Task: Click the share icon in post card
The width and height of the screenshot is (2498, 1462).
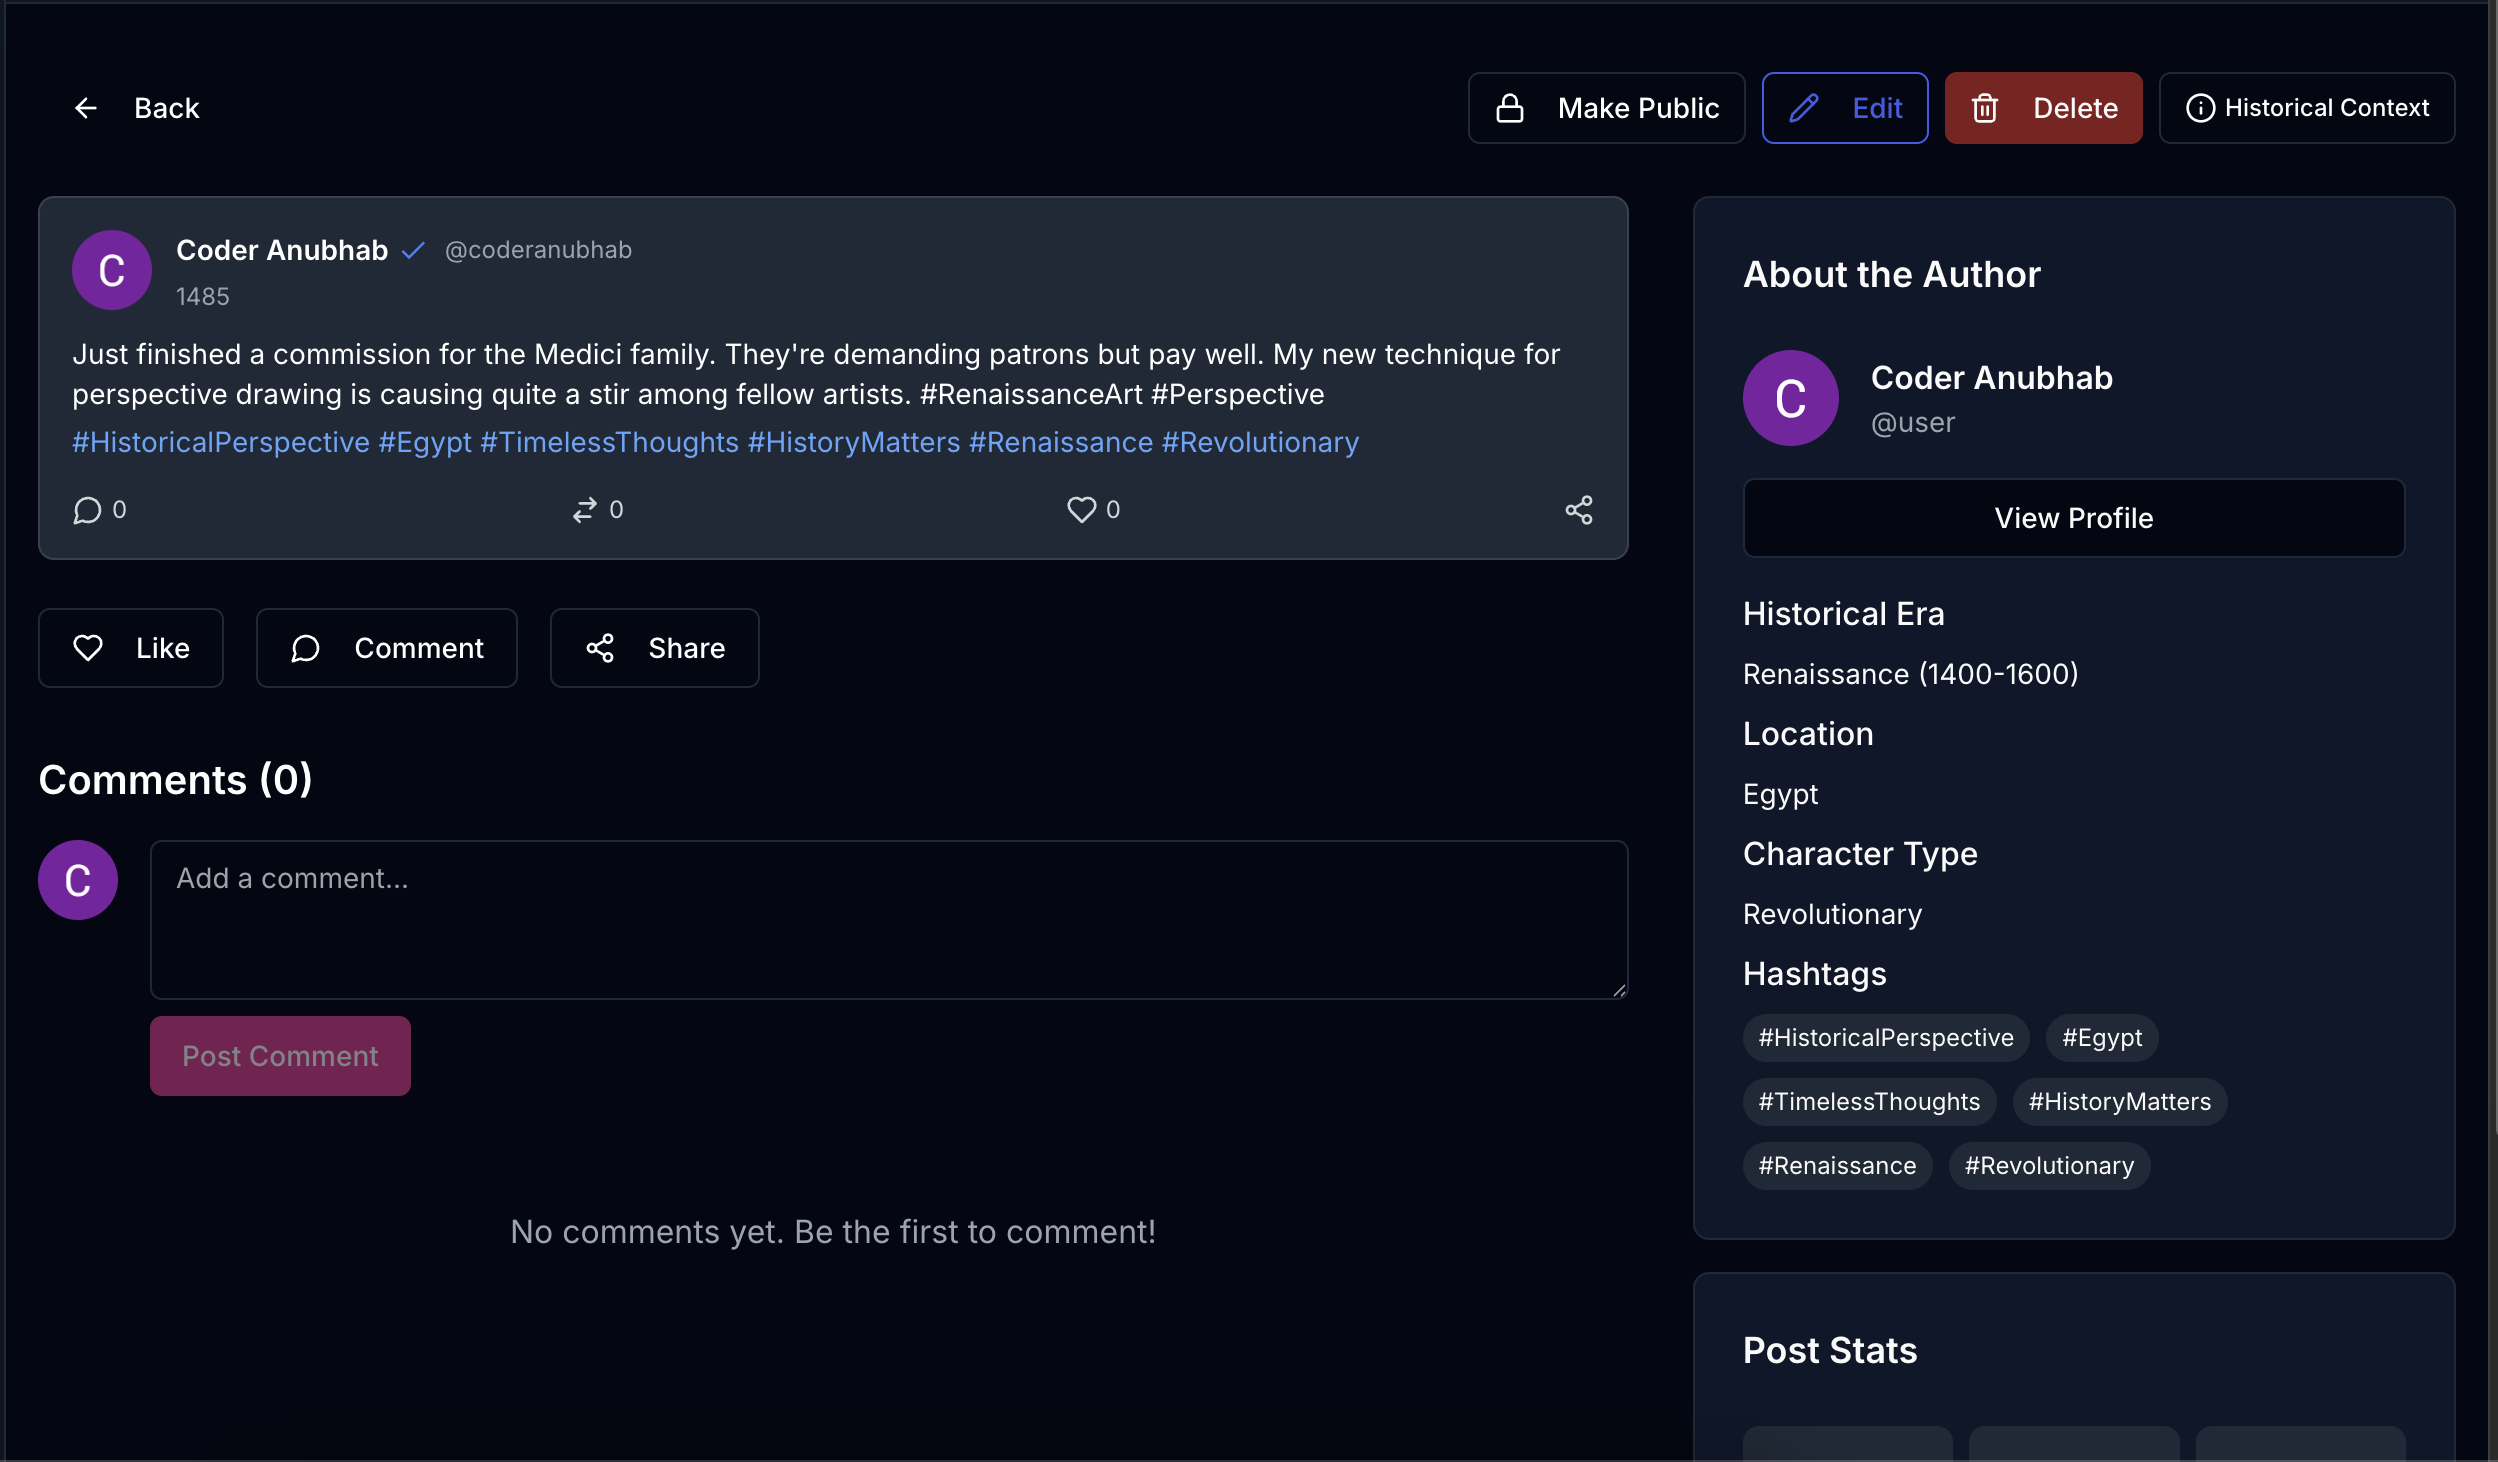Action: click(1578, 510)
